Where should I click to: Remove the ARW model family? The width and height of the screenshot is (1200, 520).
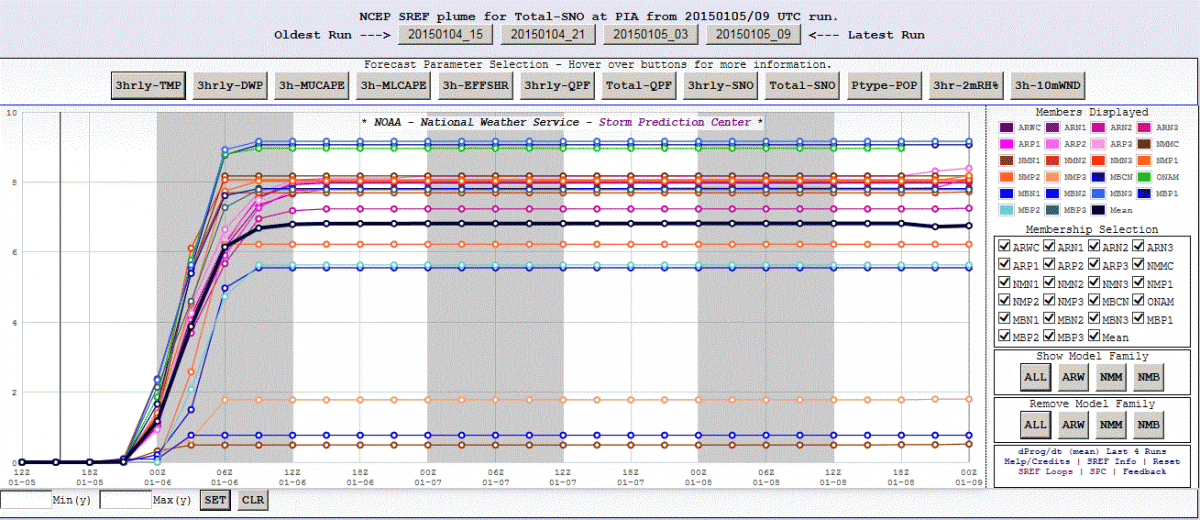tap(1074, 425)
